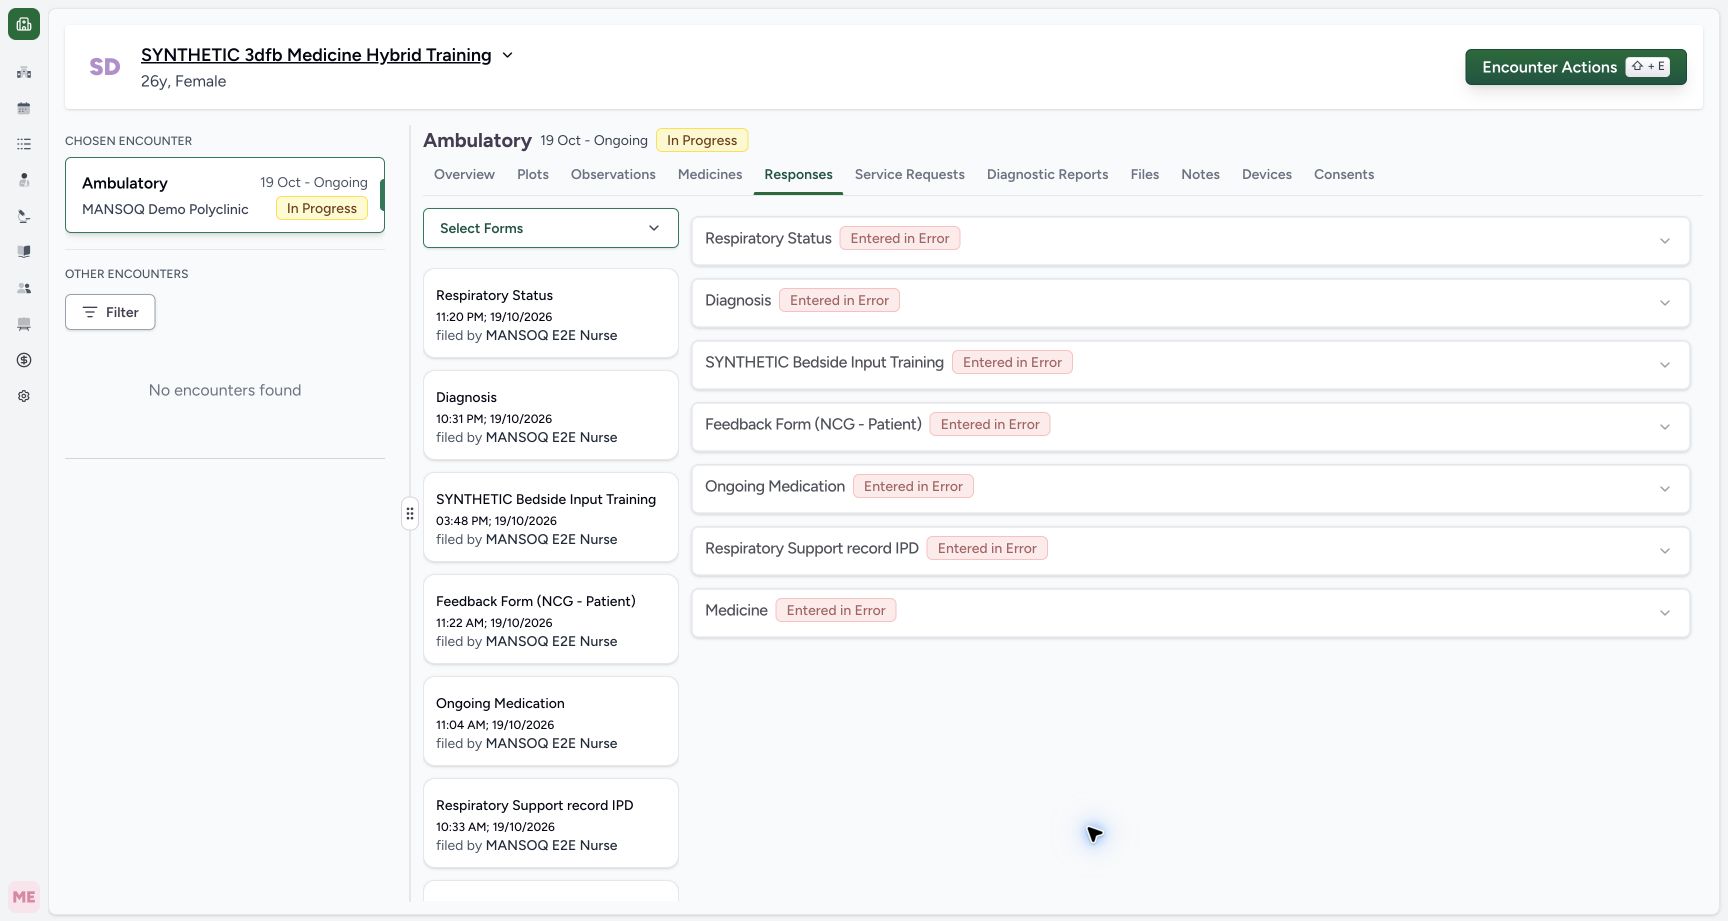Image resolution: width=1728 pixels, height=921 pixels.
Task: Open the SYNTHETIC 3dfb Medicine Hybrid Training link
Action: point(316,55)
